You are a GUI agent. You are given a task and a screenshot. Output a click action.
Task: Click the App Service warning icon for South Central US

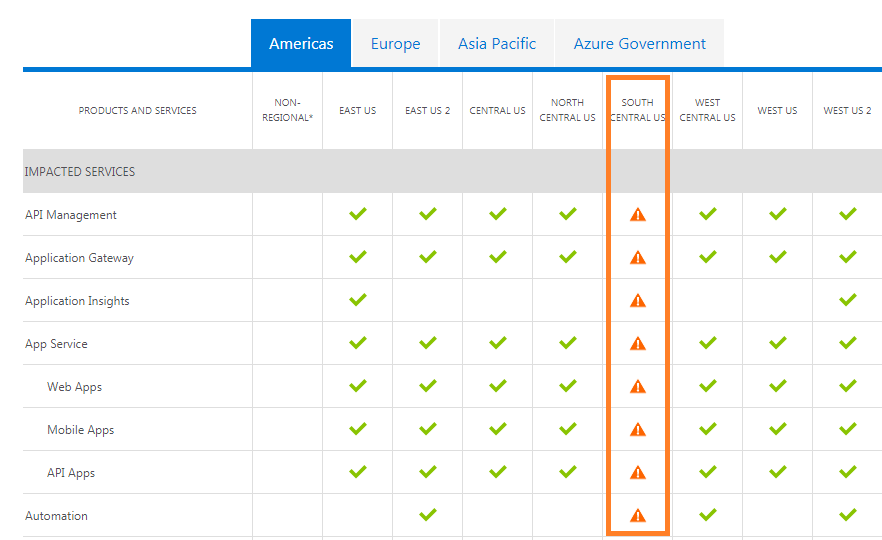click(x=638, y=343)
